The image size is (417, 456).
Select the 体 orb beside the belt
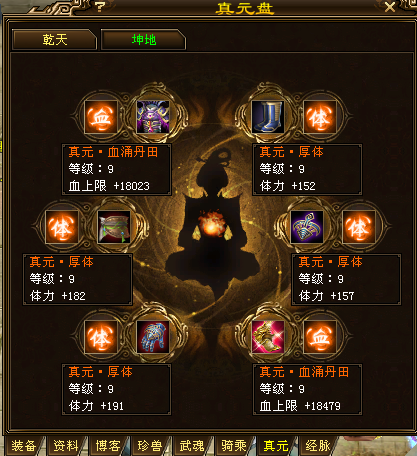[x=62, y=227]
